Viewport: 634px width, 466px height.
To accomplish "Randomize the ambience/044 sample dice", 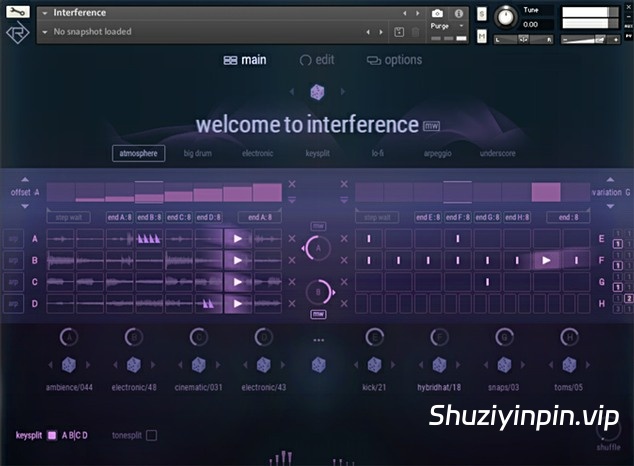I will 69,365.
